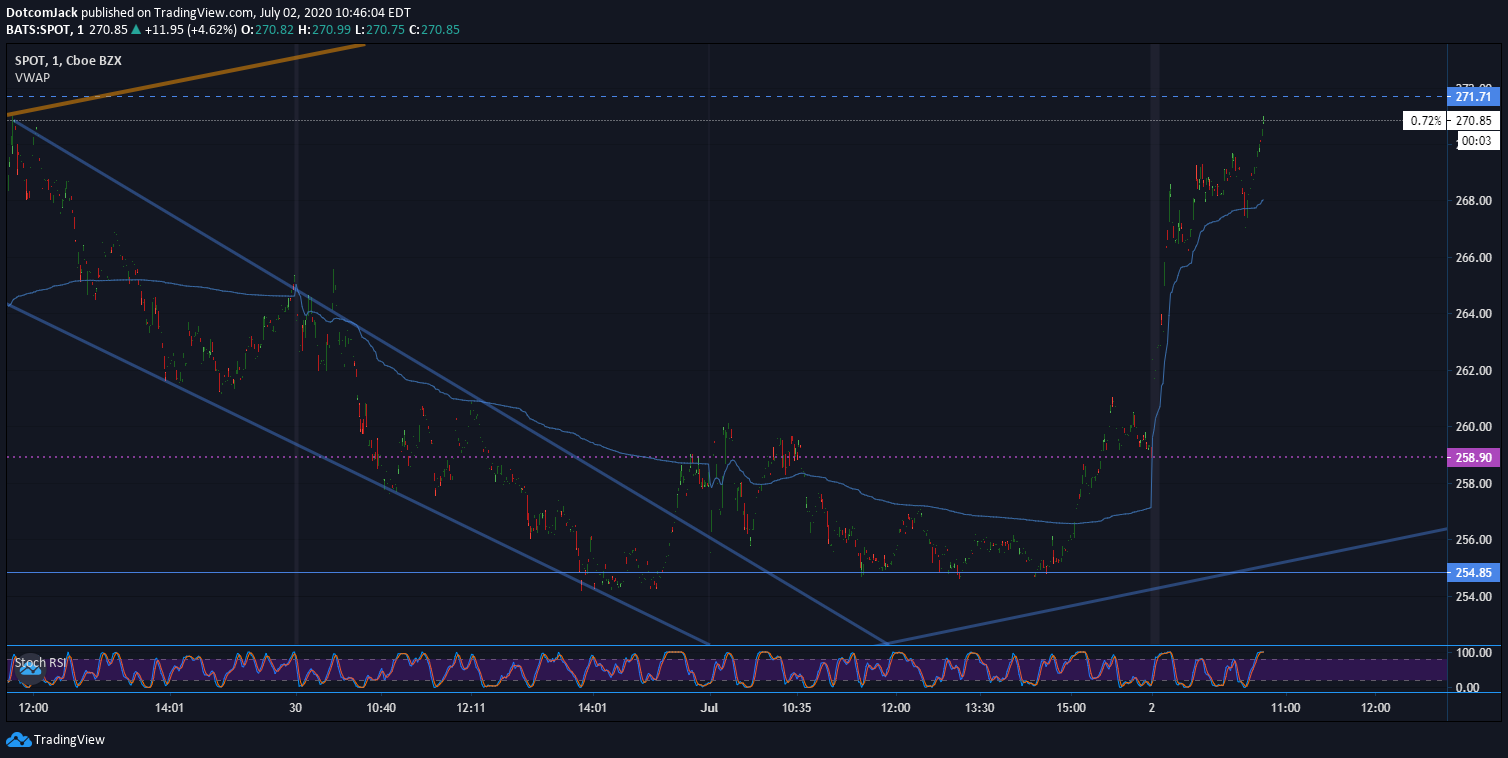
Task: Click the H:270.99 high value
Action: 322,30
